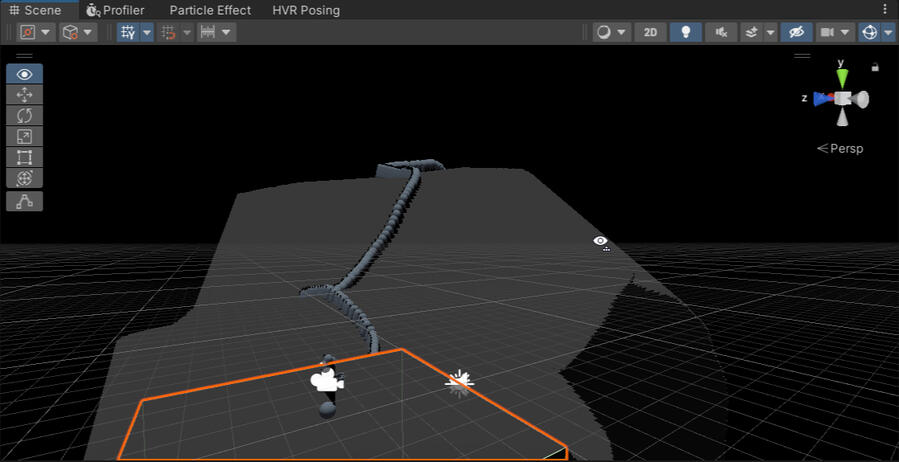Toggle scene lighting with lightbulb button
The image size is (899, 462).
(685, 32)
